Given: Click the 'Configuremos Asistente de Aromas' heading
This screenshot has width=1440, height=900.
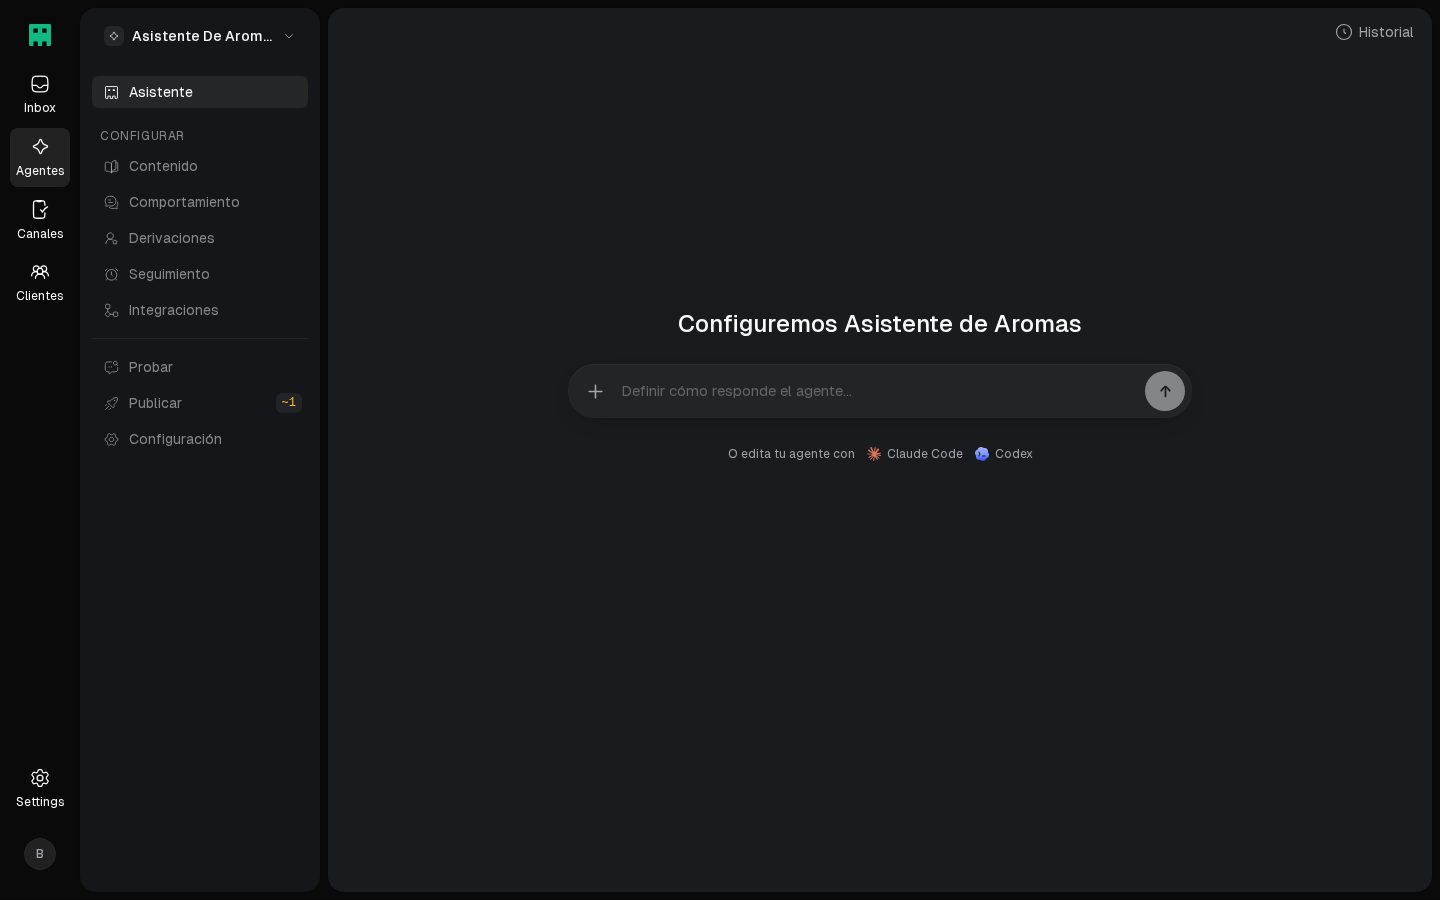Looking at the screenshot, I should tap(880, 324).
